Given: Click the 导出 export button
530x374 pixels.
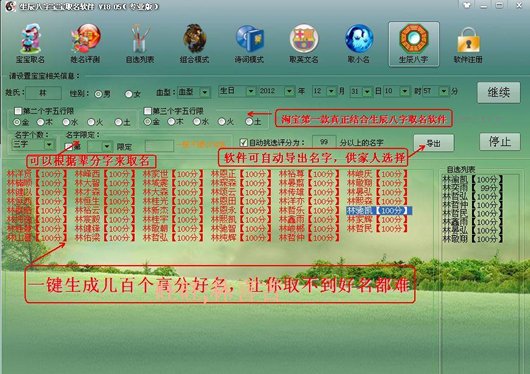Looking at the screenshot, I should 434,143.
